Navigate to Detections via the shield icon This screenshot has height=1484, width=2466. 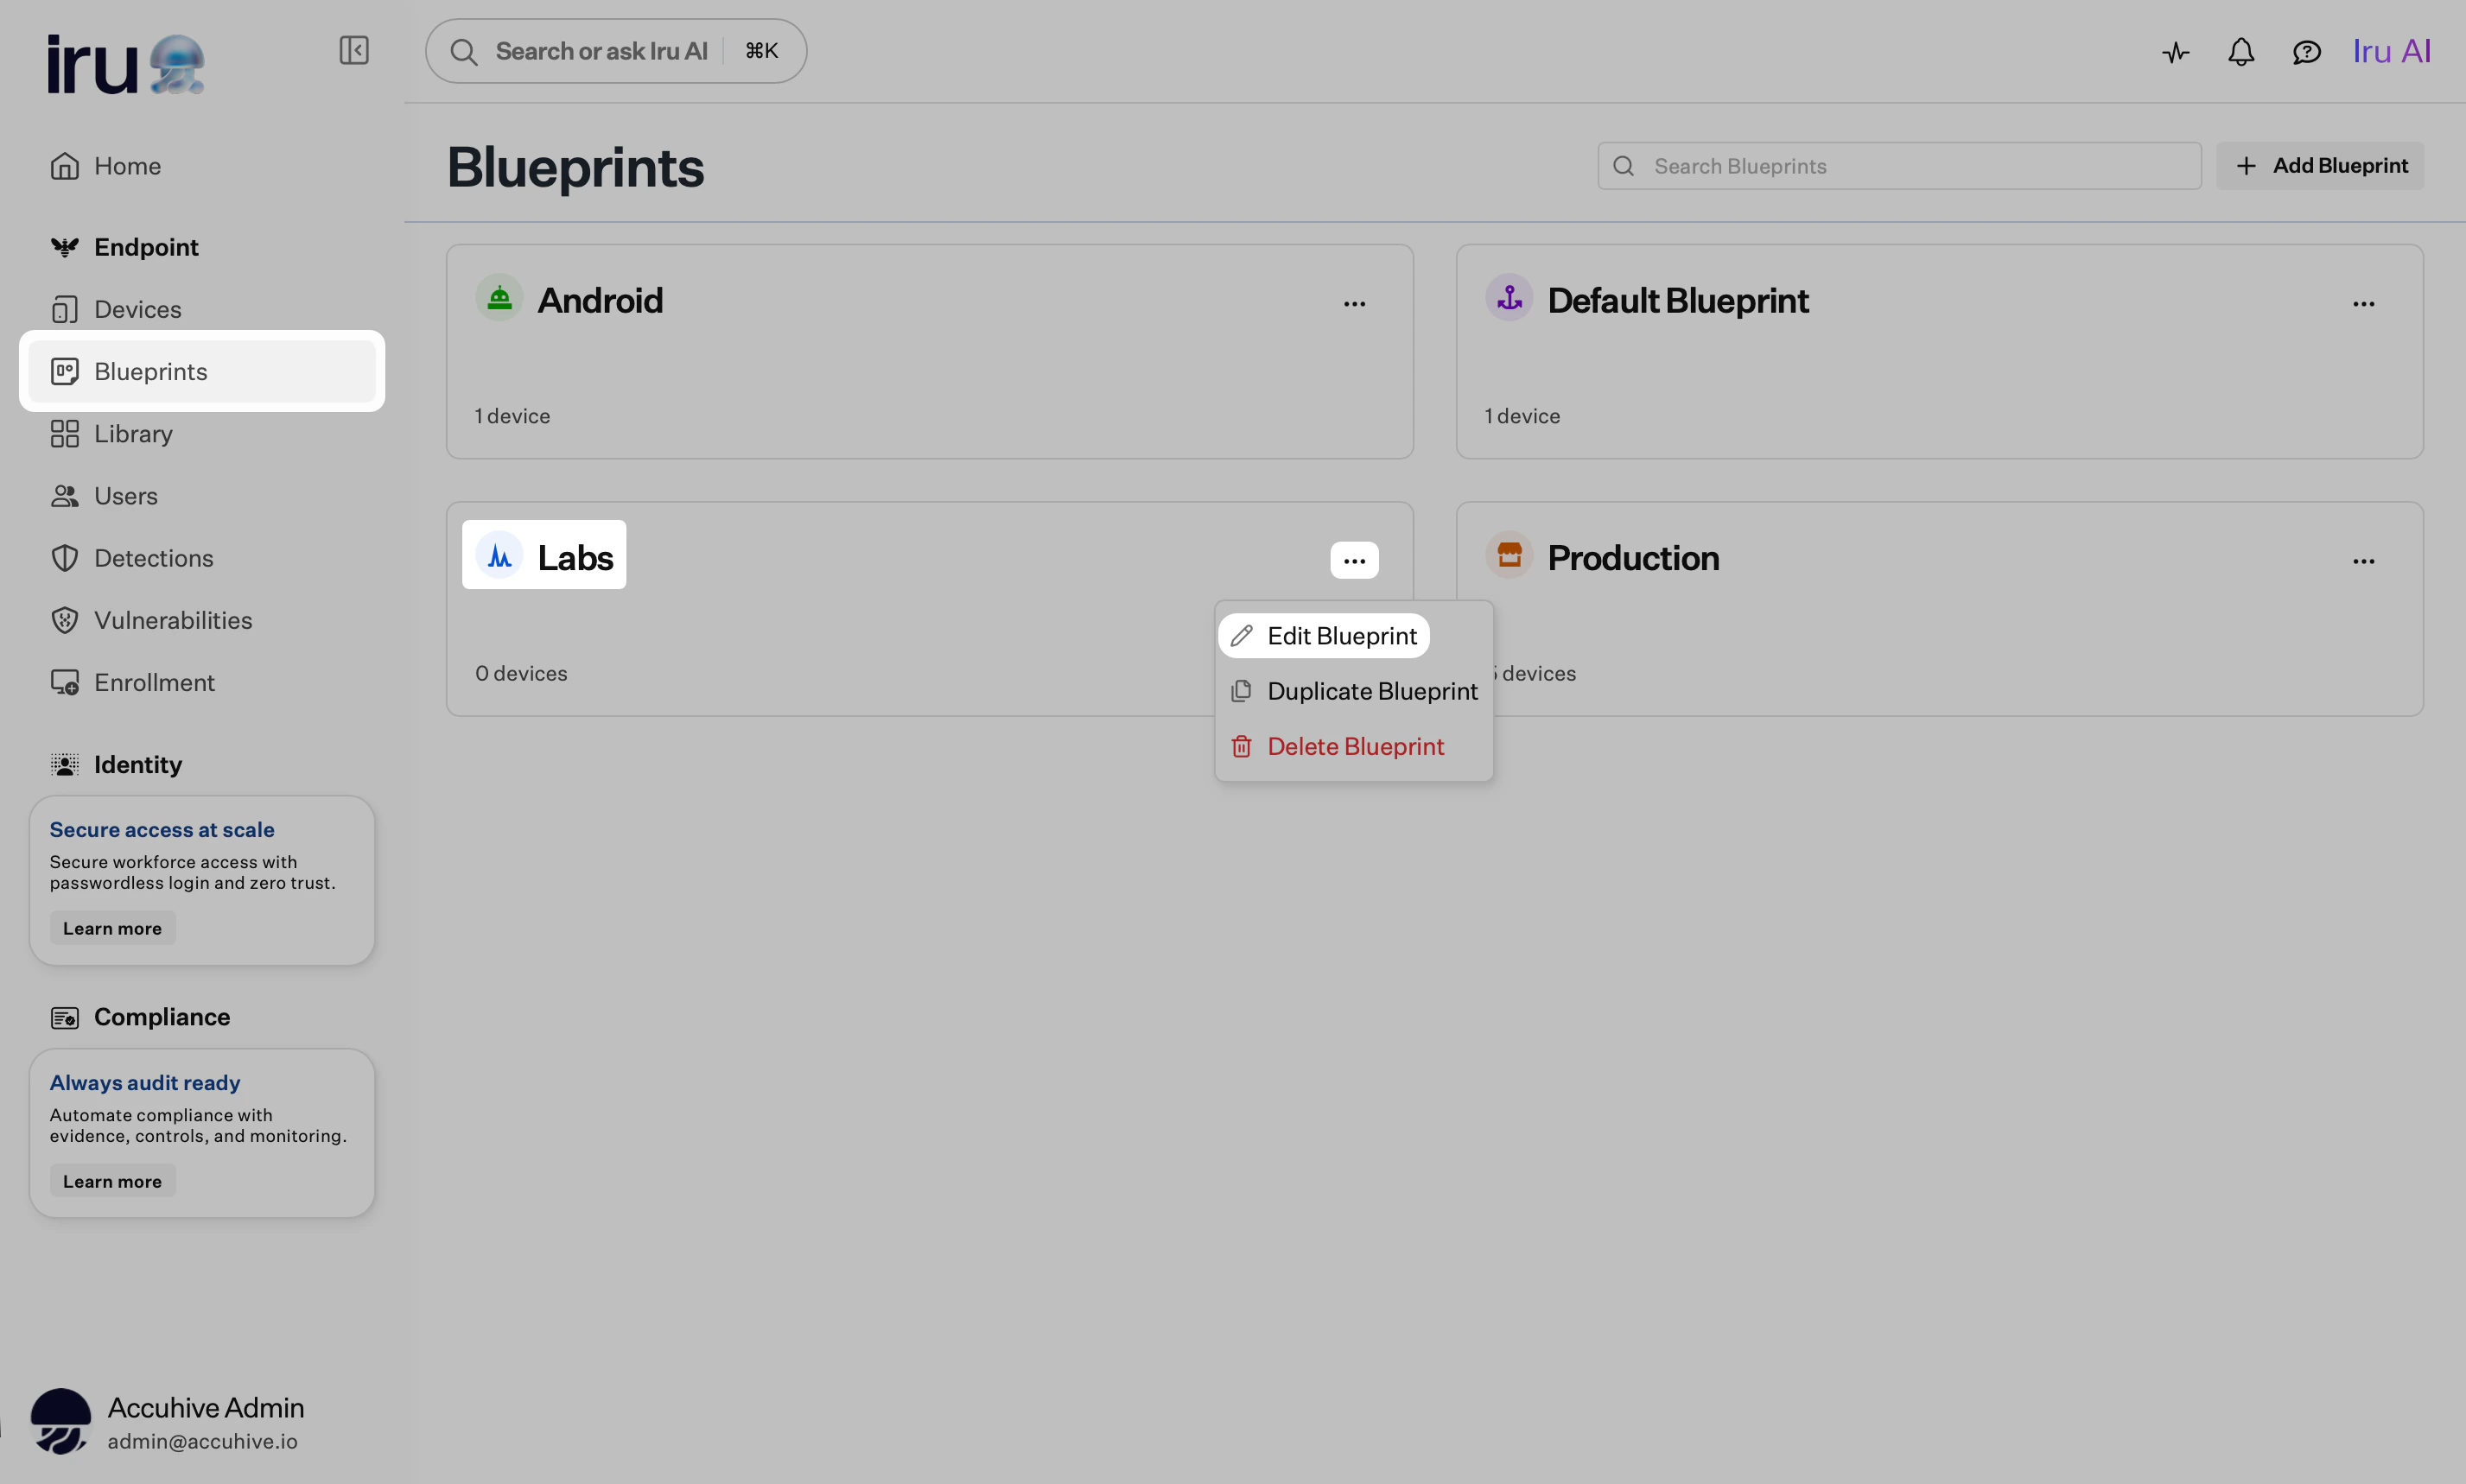[153, 558]
